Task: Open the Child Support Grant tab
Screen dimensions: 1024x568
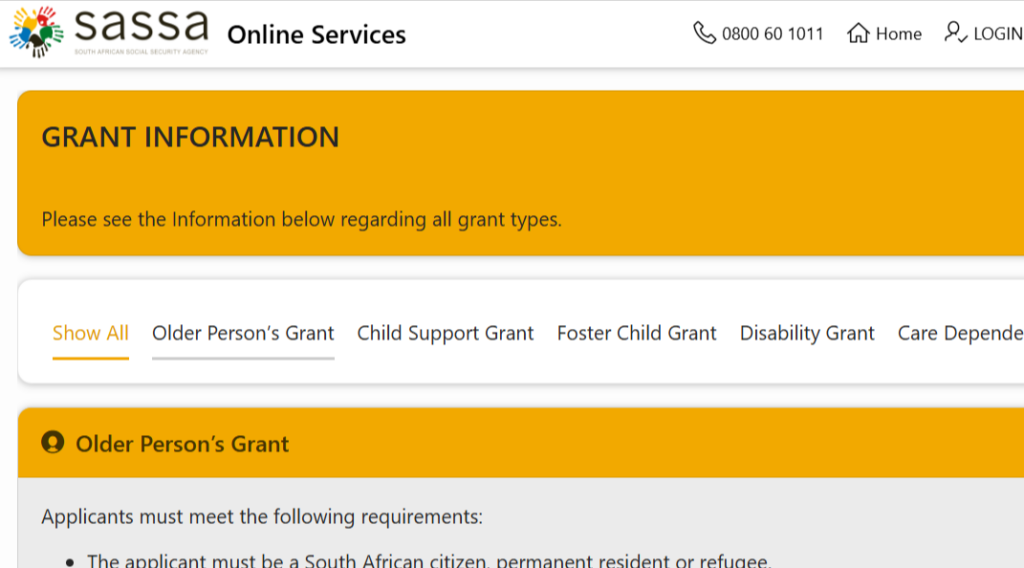Action: pos(445,333)
